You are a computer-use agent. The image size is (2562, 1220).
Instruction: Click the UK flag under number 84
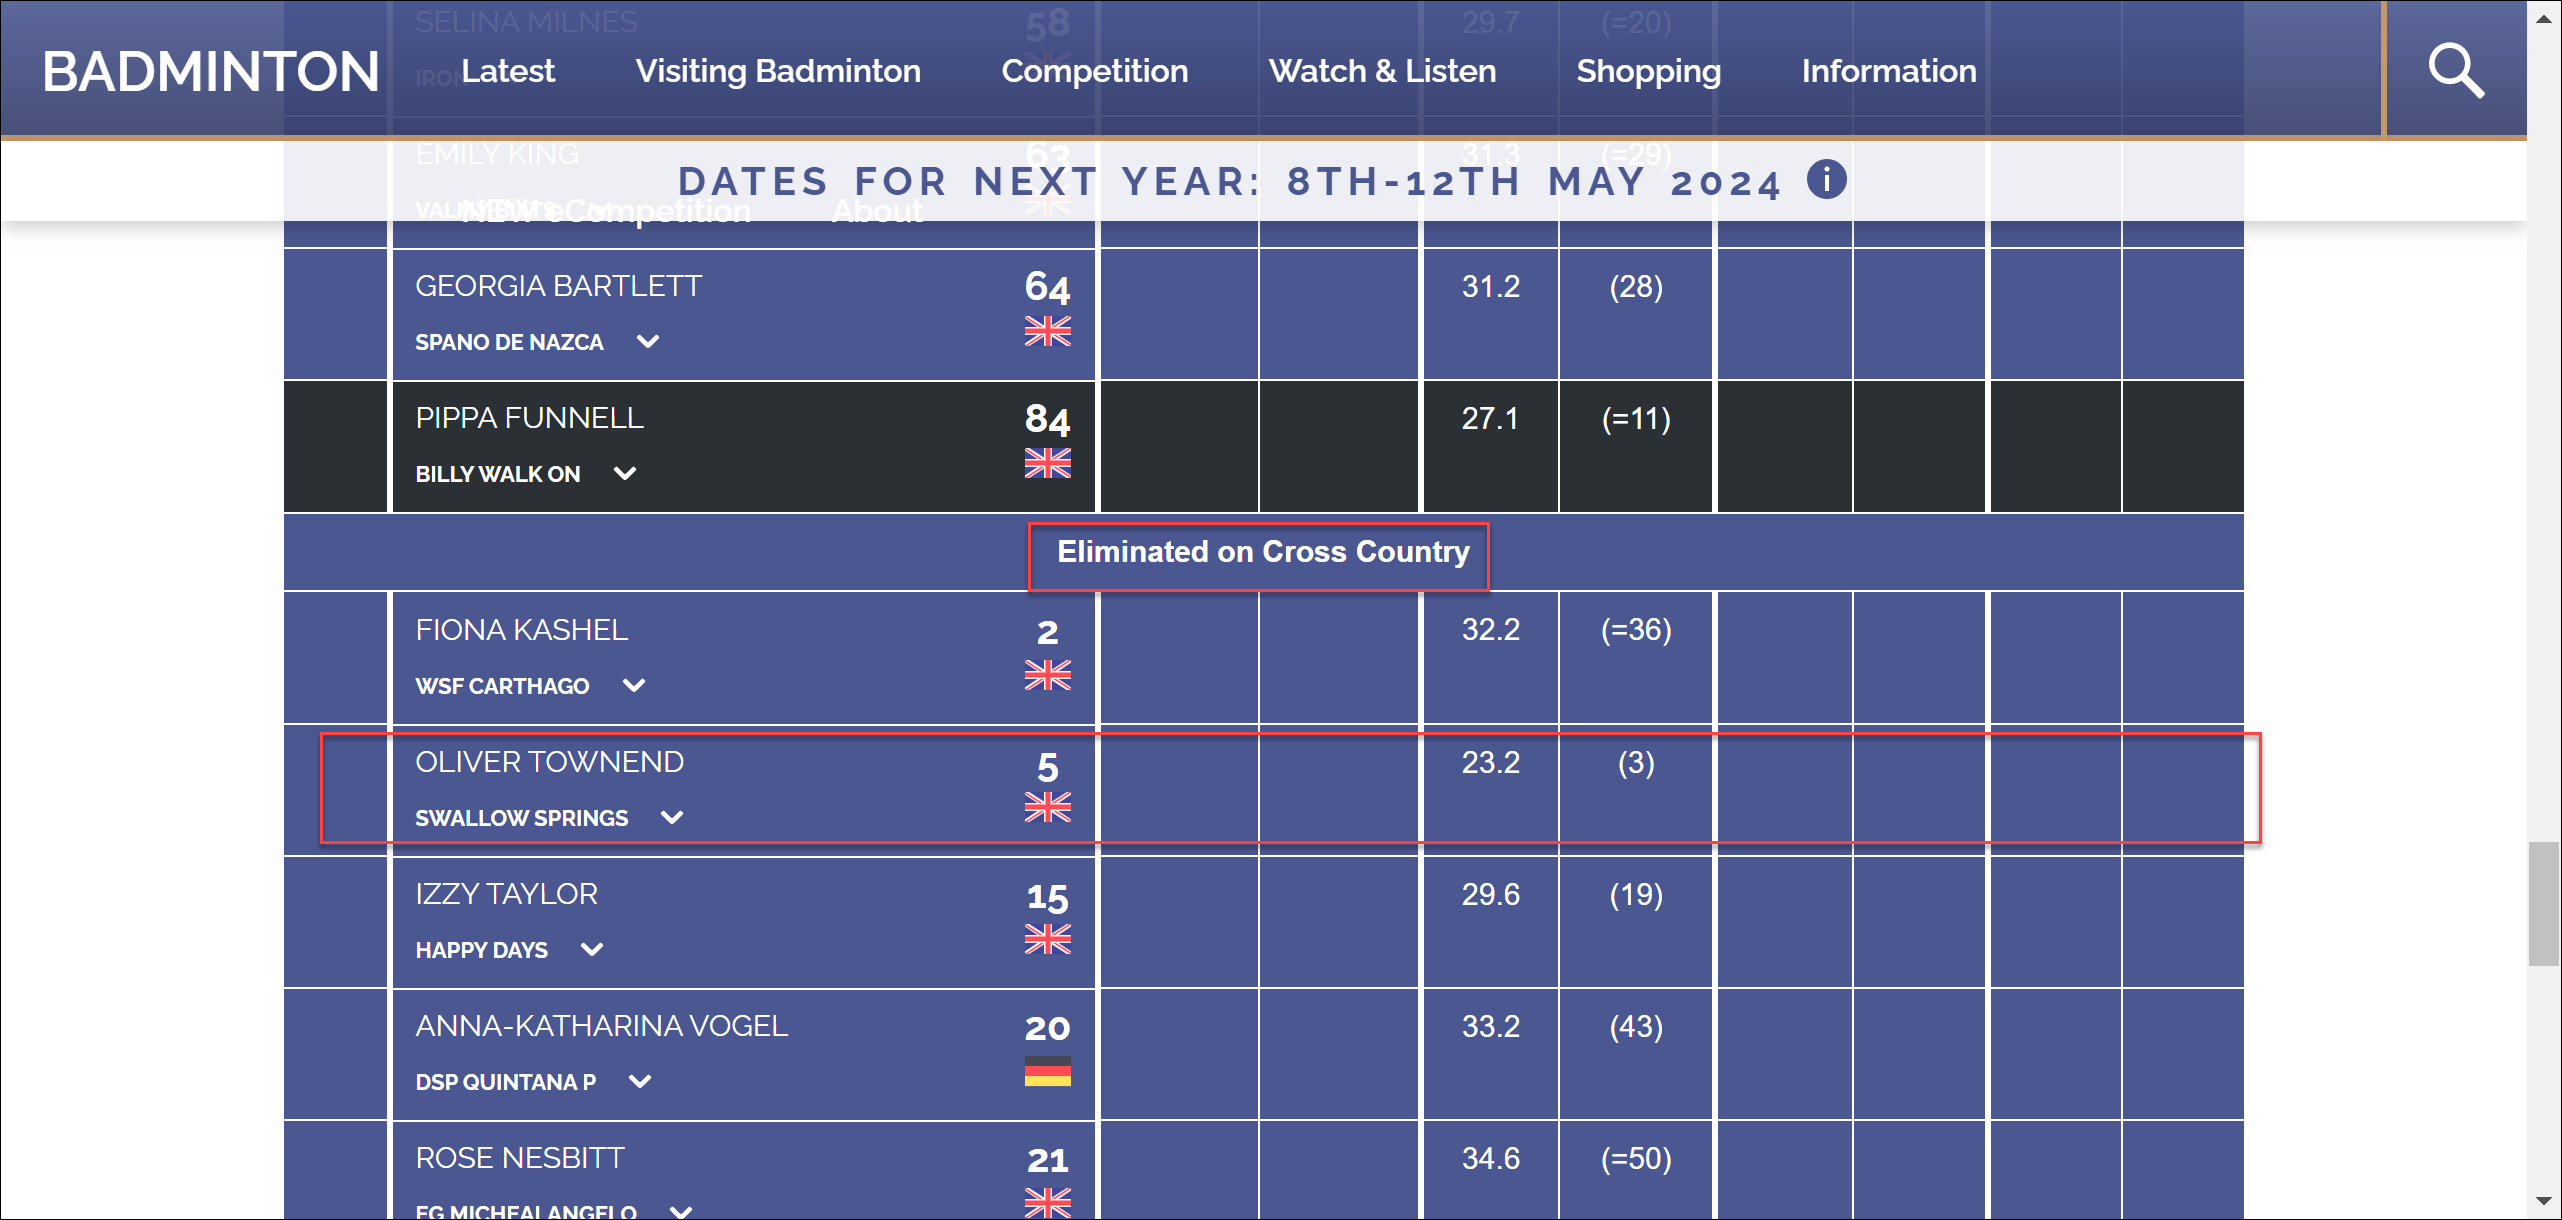(1047, 463)
